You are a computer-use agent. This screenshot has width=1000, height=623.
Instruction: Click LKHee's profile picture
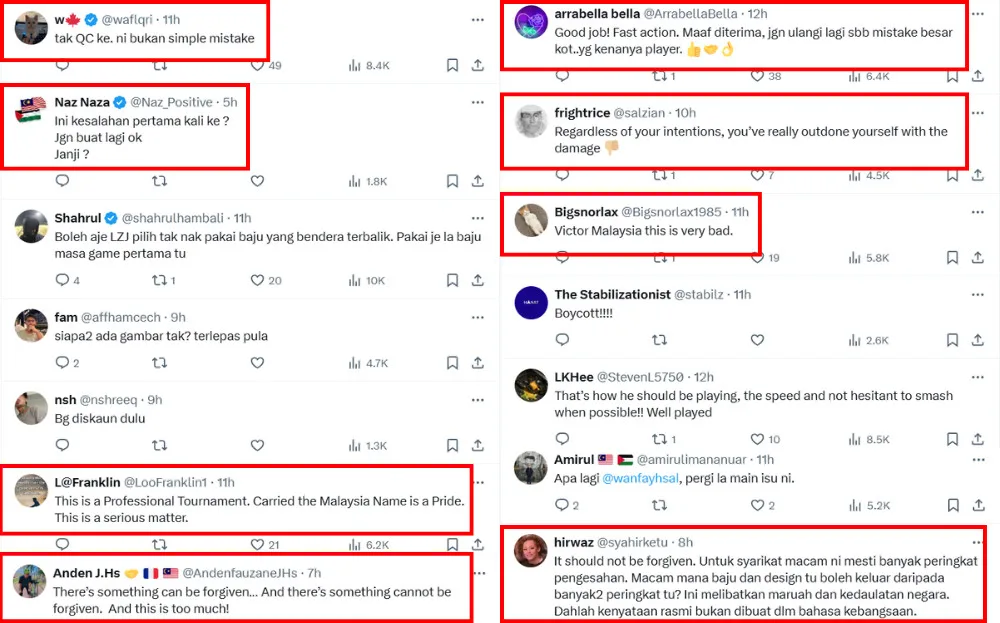coord(530,386)
